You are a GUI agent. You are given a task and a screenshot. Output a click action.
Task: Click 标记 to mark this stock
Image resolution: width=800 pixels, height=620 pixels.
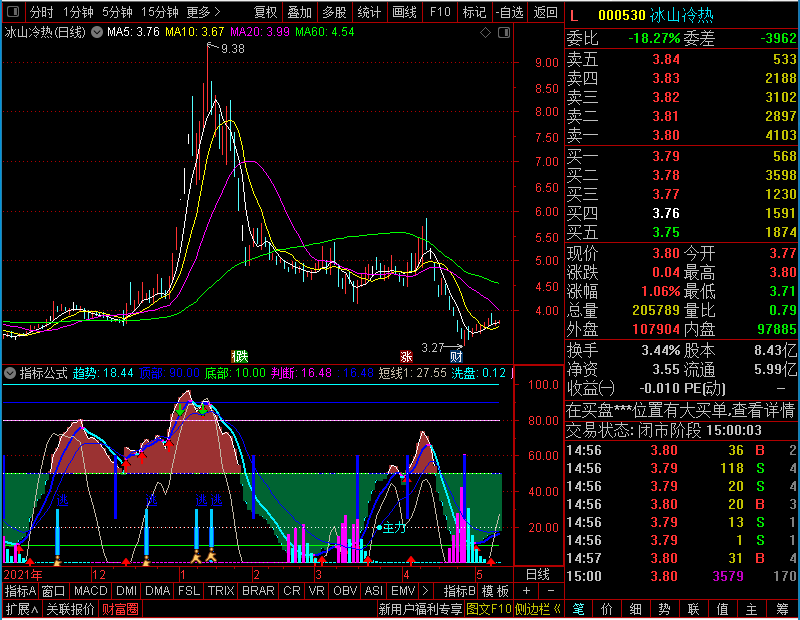pos(474,12)
